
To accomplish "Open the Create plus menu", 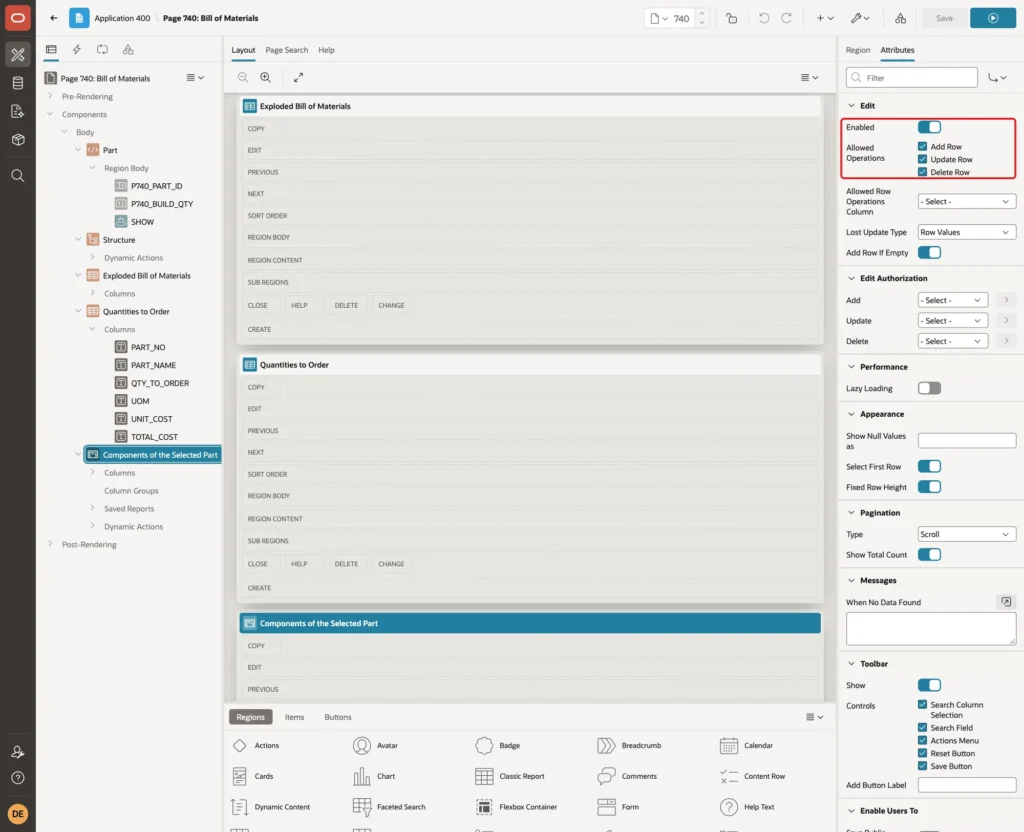I will click(825, 18).
